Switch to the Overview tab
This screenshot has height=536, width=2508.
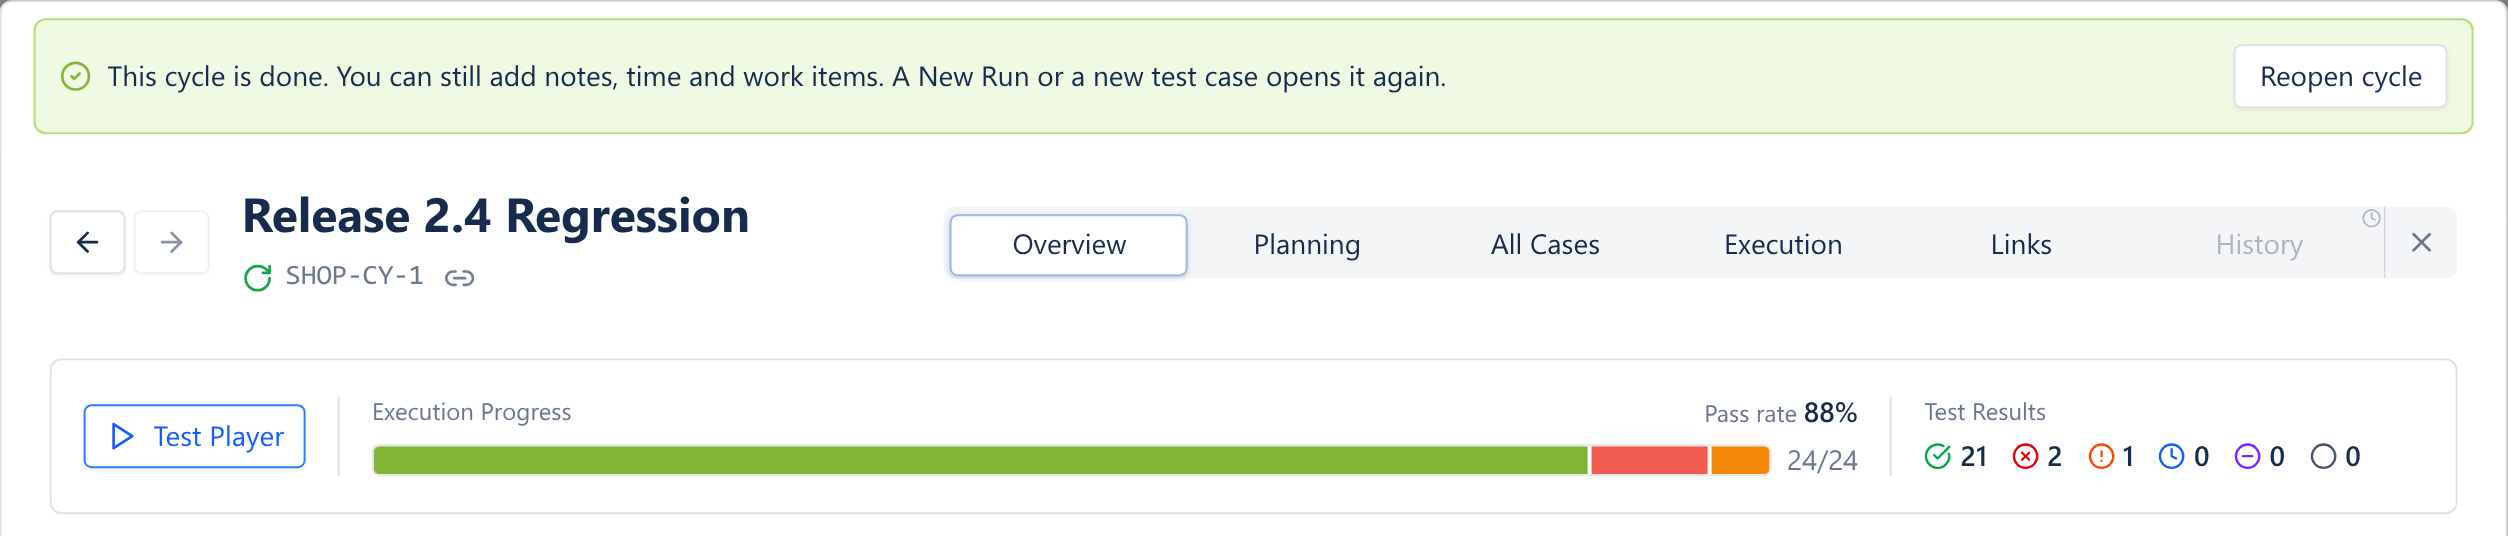1069,245
